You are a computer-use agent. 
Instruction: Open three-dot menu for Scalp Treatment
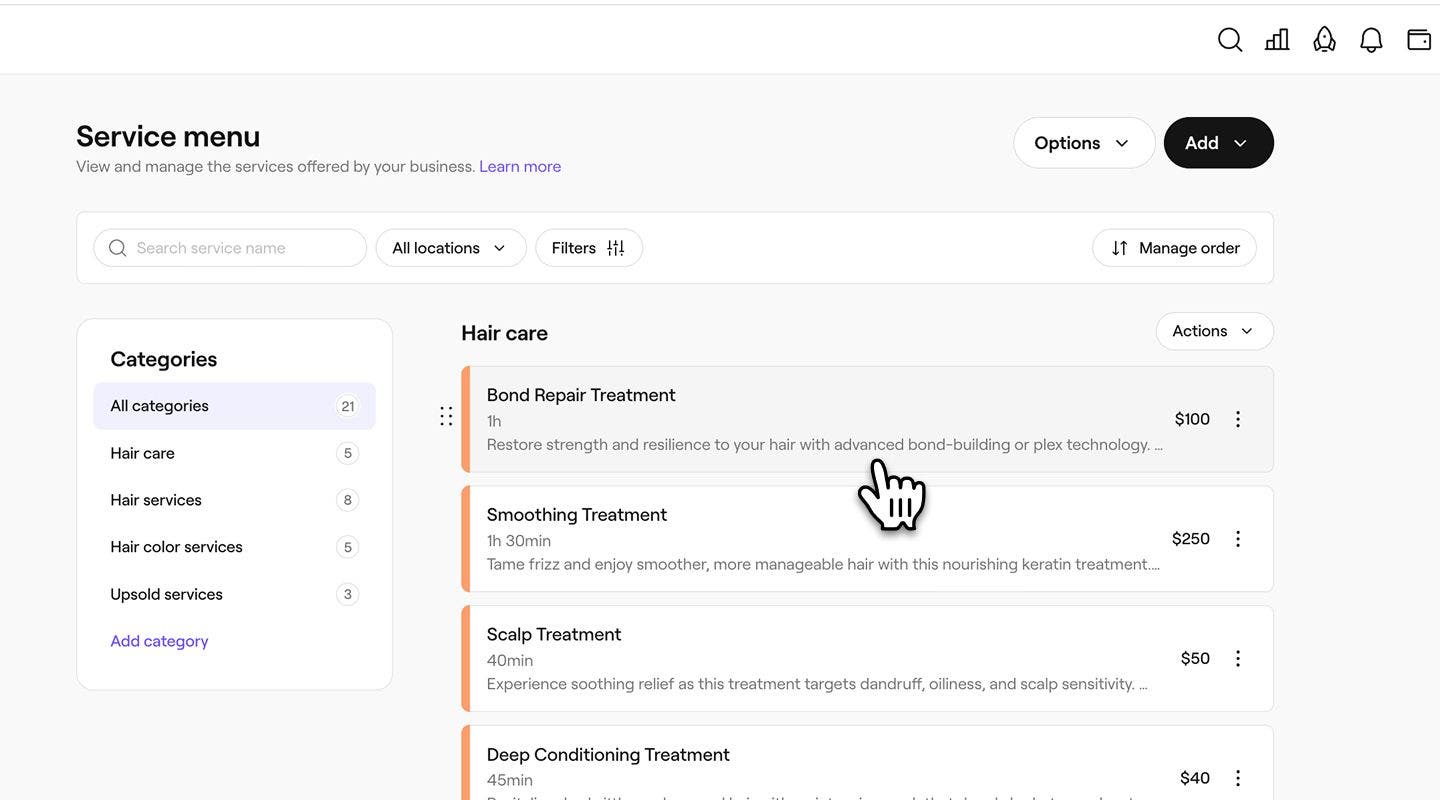coord(1238,659)
